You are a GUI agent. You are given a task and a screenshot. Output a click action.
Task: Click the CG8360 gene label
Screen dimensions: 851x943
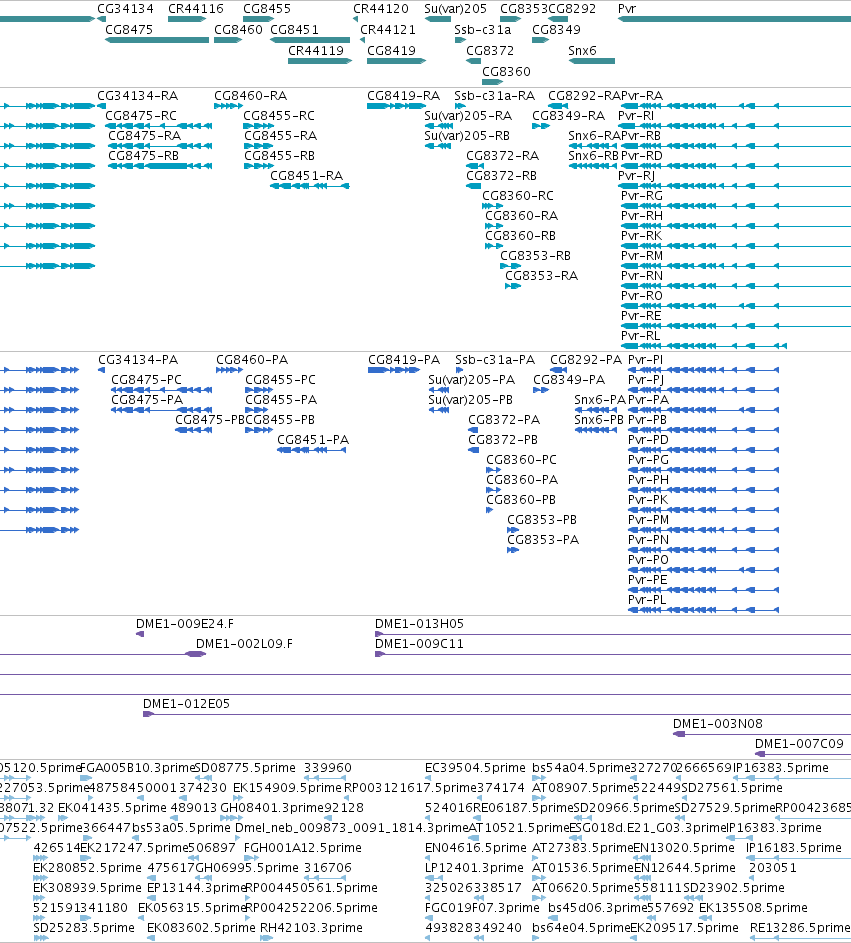pos(506,72)
